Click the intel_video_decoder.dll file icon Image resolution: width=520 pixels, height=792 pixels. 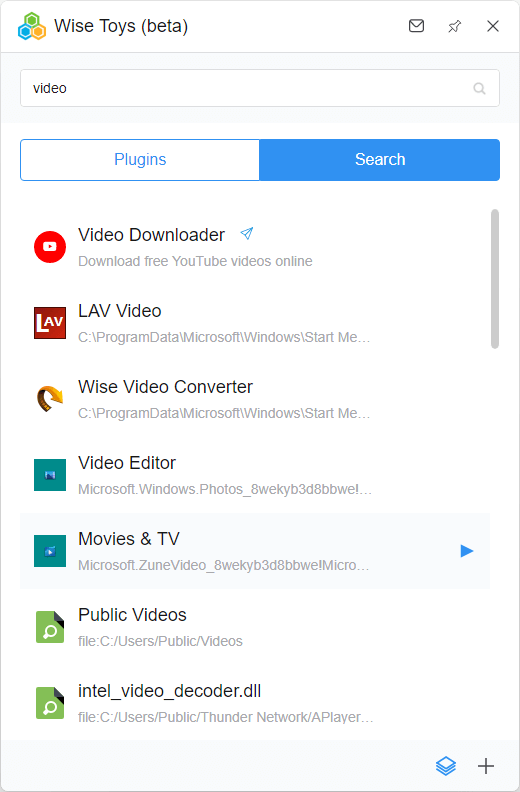point(50,703)
